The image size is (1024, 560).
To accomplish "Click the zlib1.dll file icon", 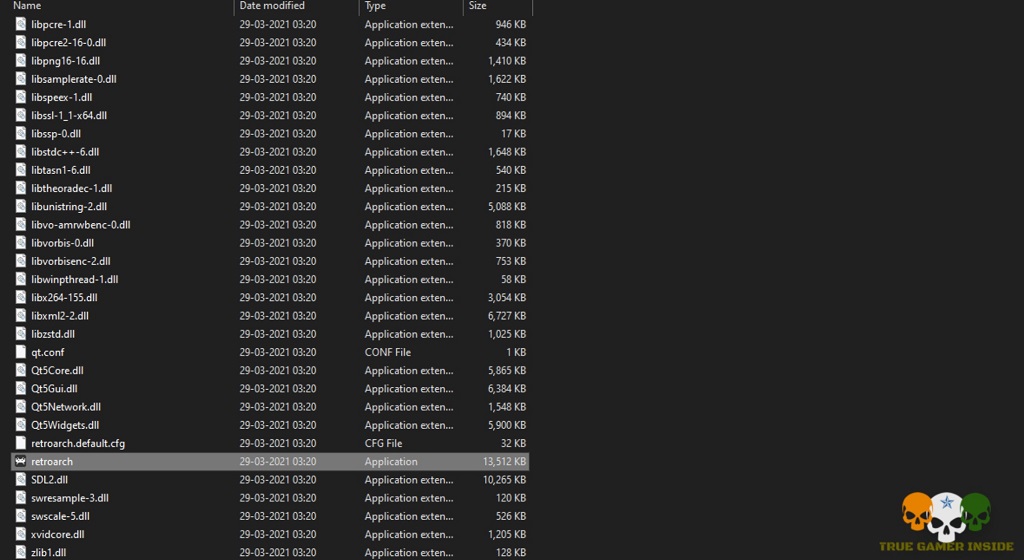I will coord(21,552).
